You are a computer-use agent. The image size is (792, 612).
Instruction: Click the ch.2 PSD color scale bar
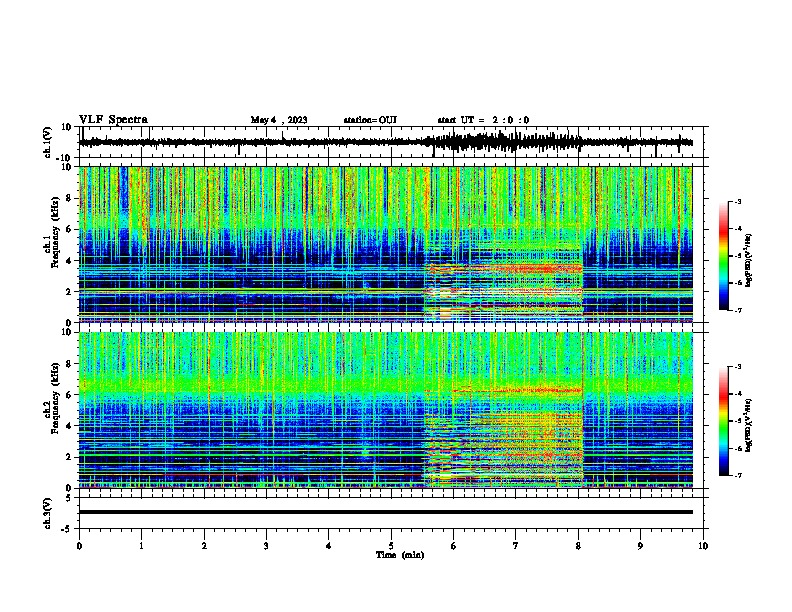coord(723,421)
